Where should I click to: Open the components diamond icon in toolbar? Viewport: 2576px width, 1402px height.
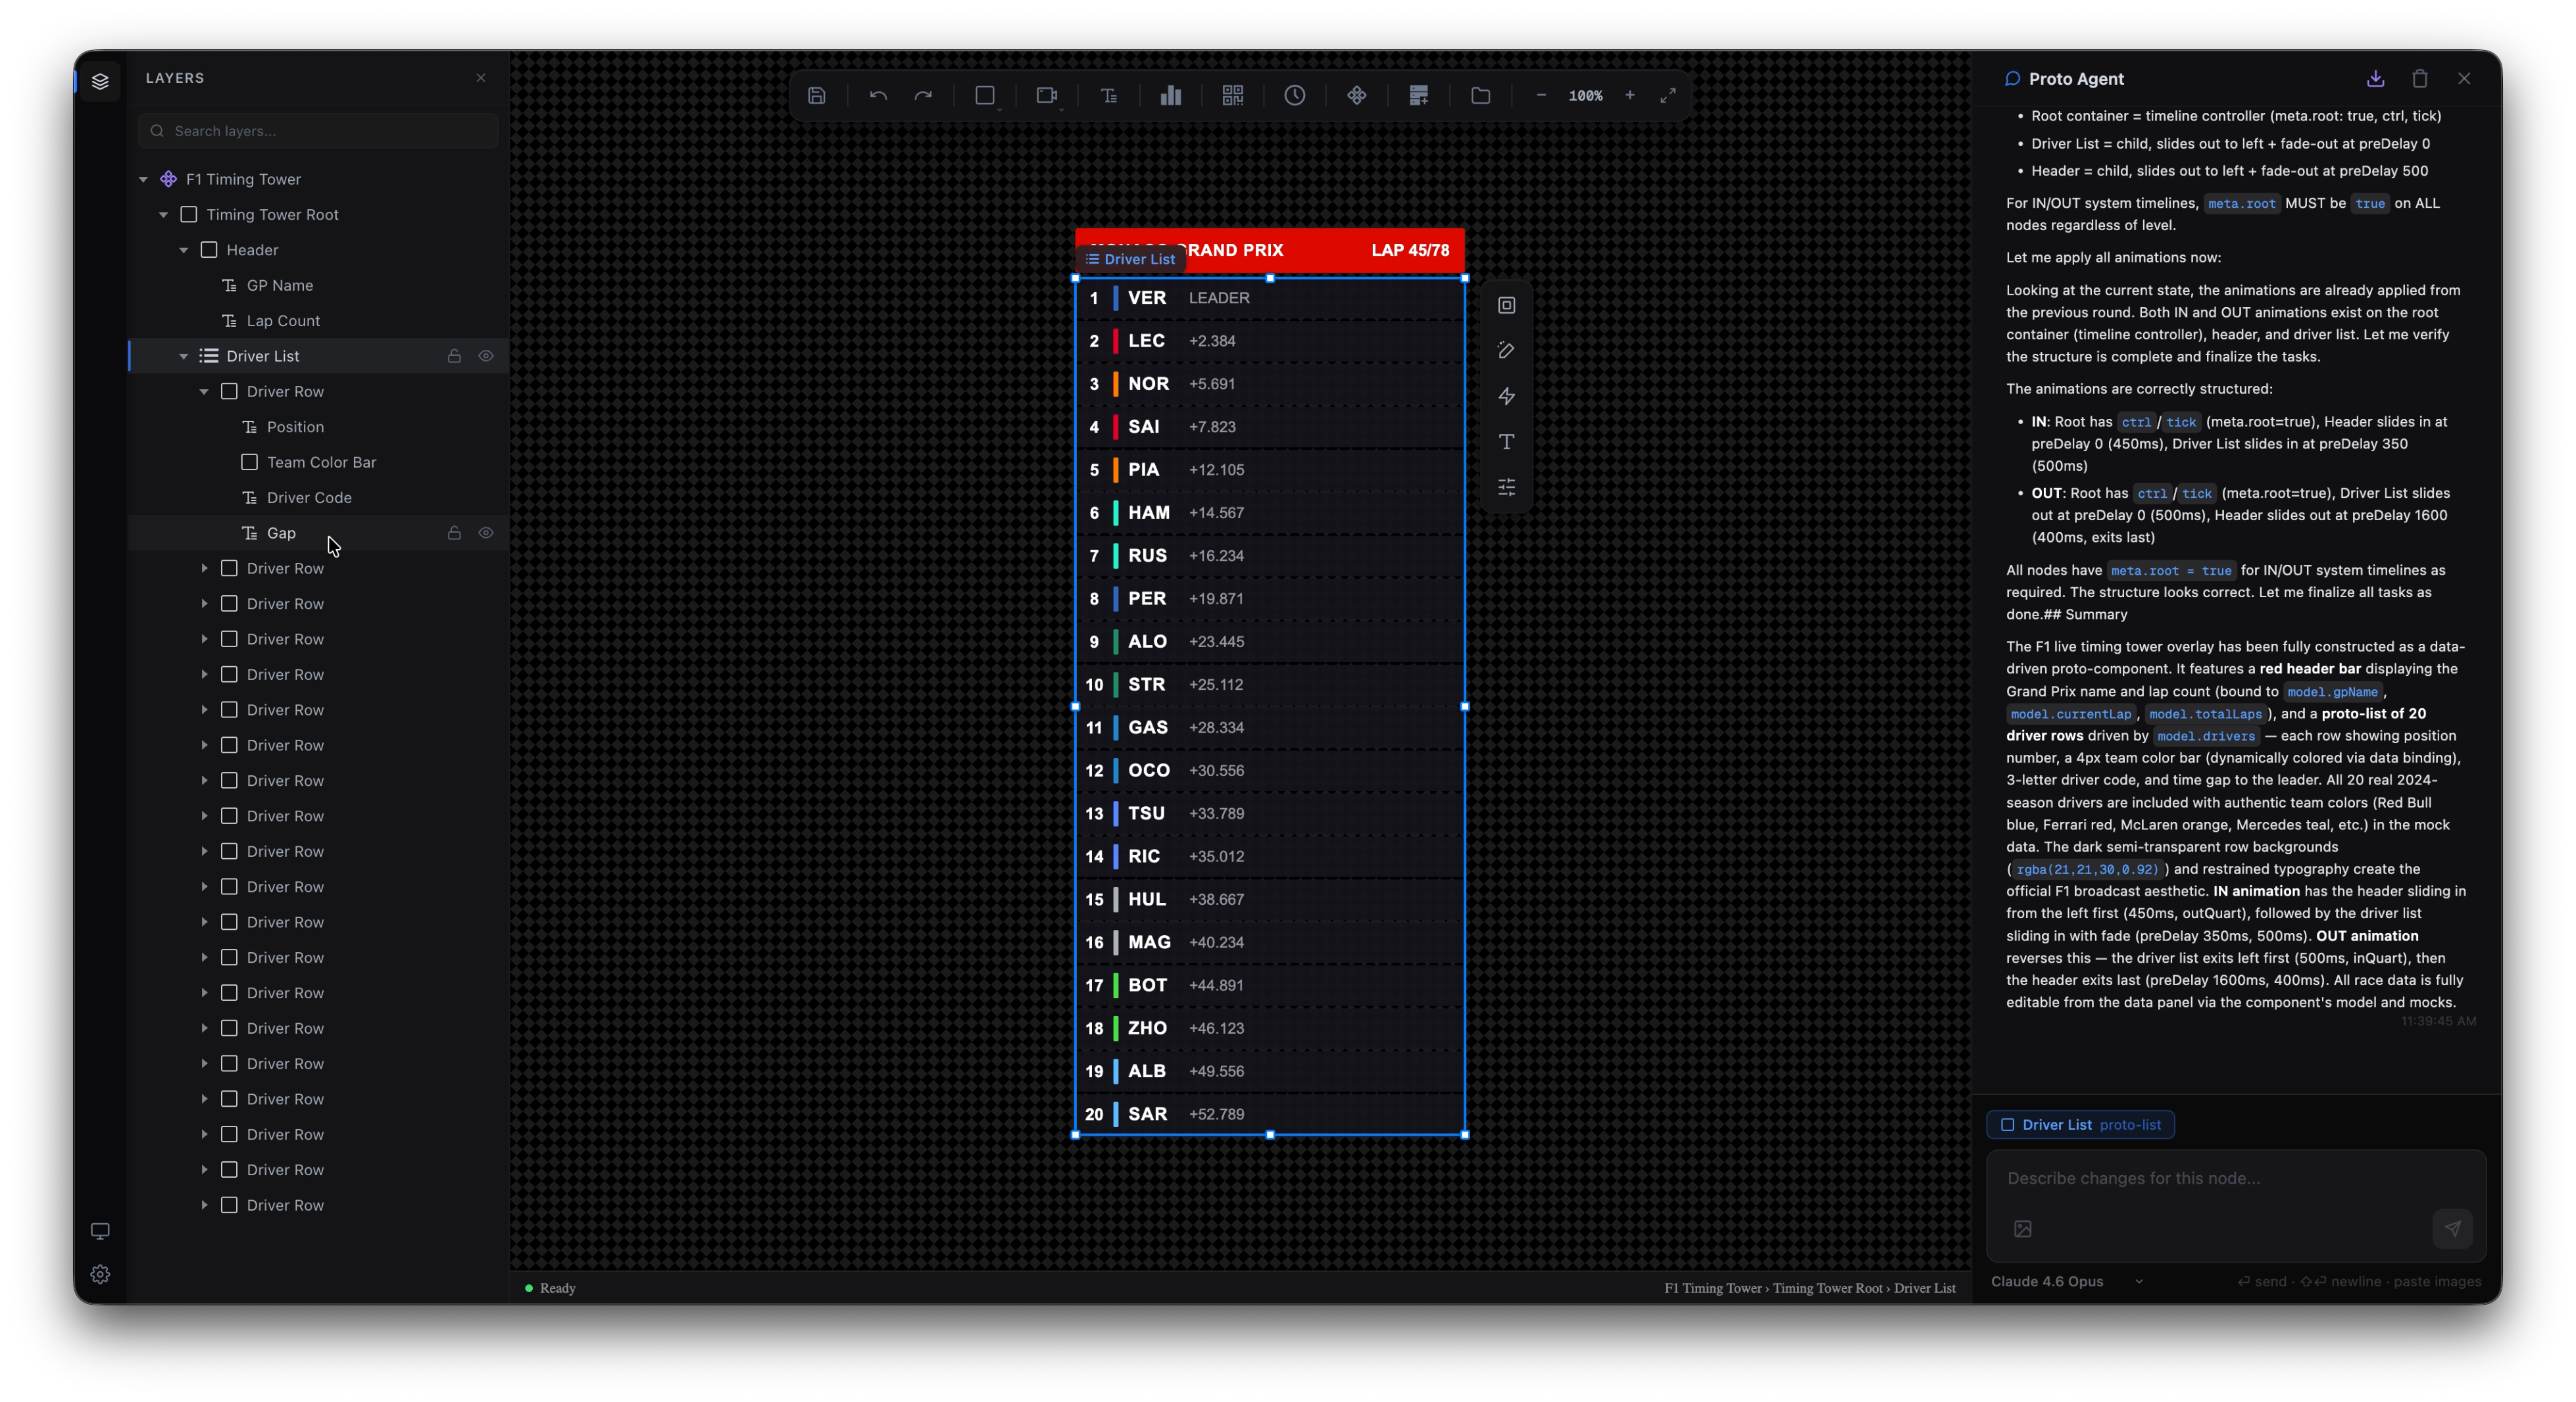pos(1357,96)
